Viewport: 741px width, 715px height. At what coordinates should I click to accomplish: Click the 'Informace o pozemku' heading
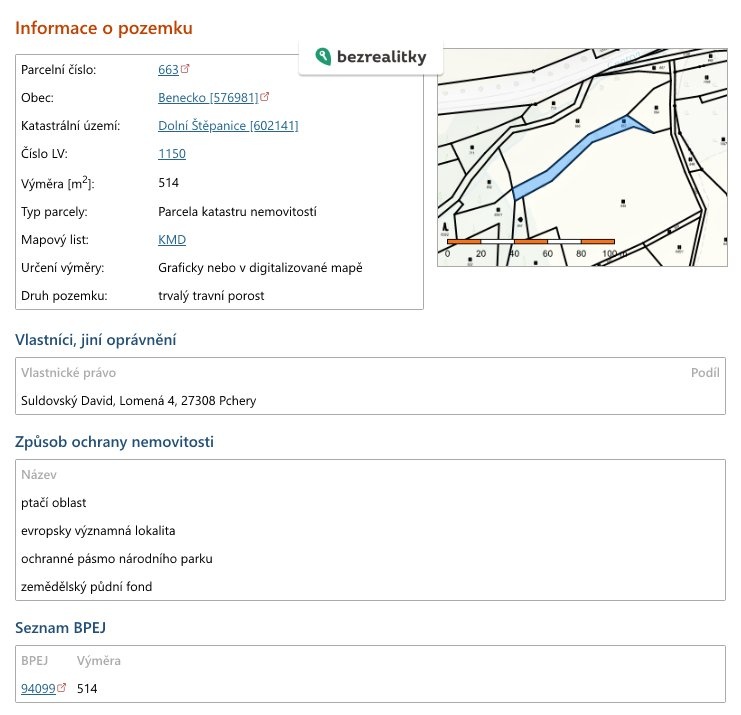(x=103, y=28)
